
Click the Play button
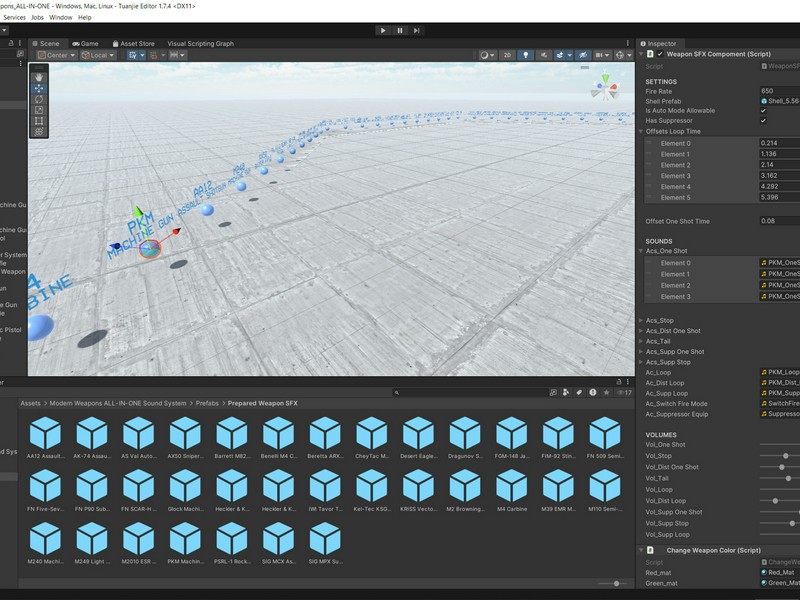pos(383,31)
